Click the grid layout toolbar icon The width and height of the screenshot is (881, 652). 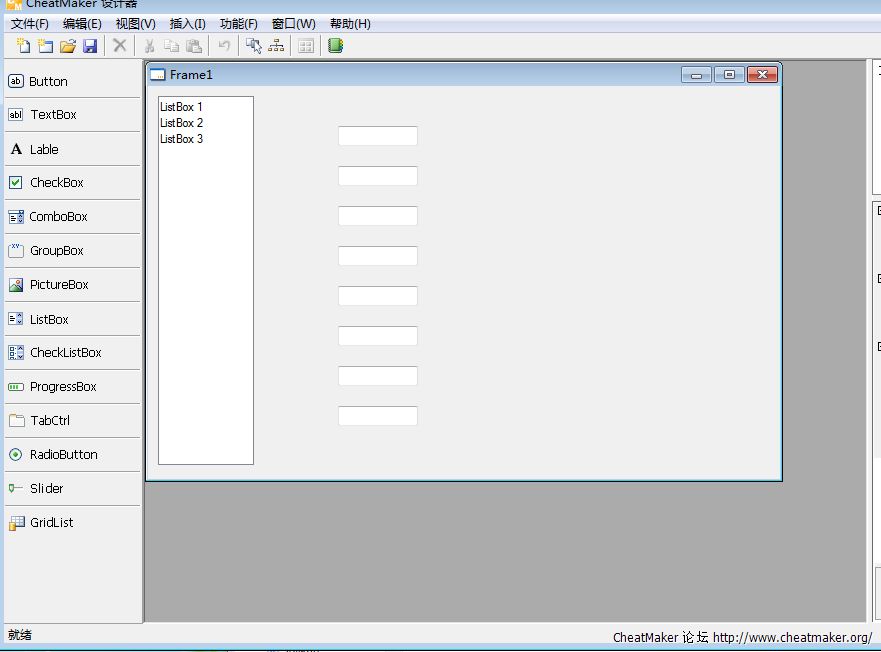pyautogui.click(x=306, y=46)
